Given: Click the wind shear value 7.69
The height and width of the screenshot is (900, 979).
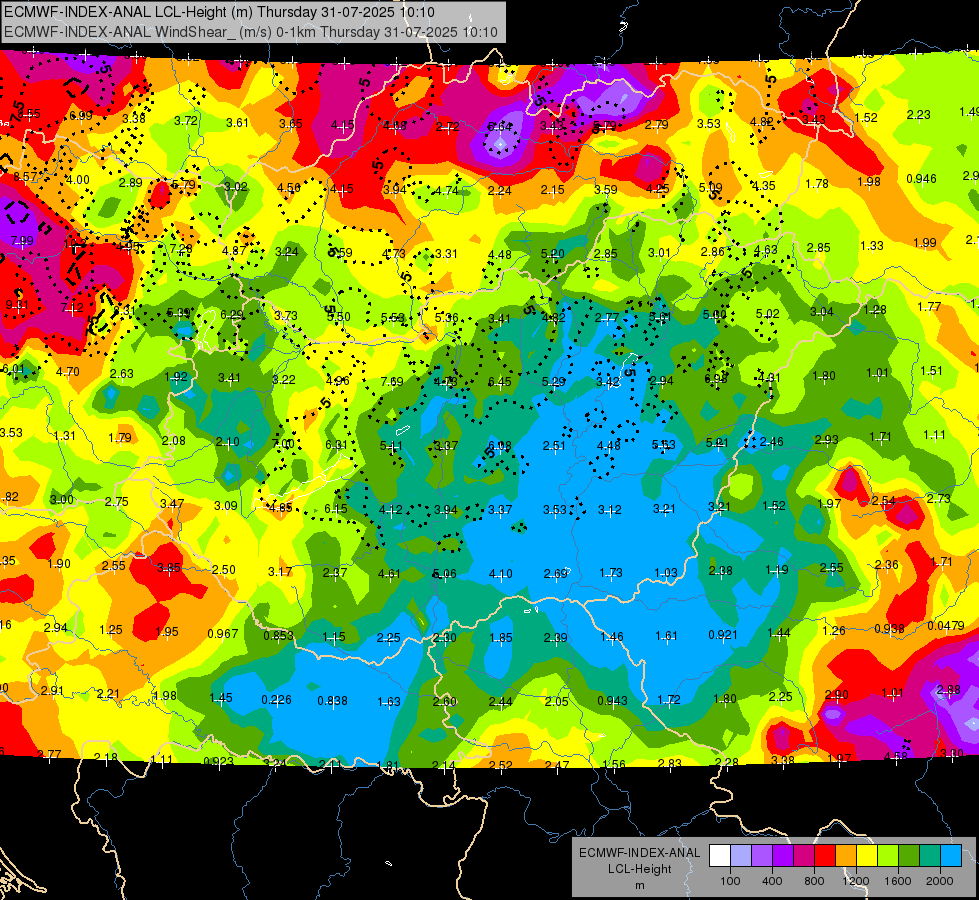Looking at the screenshot, I should click(391, 381).
